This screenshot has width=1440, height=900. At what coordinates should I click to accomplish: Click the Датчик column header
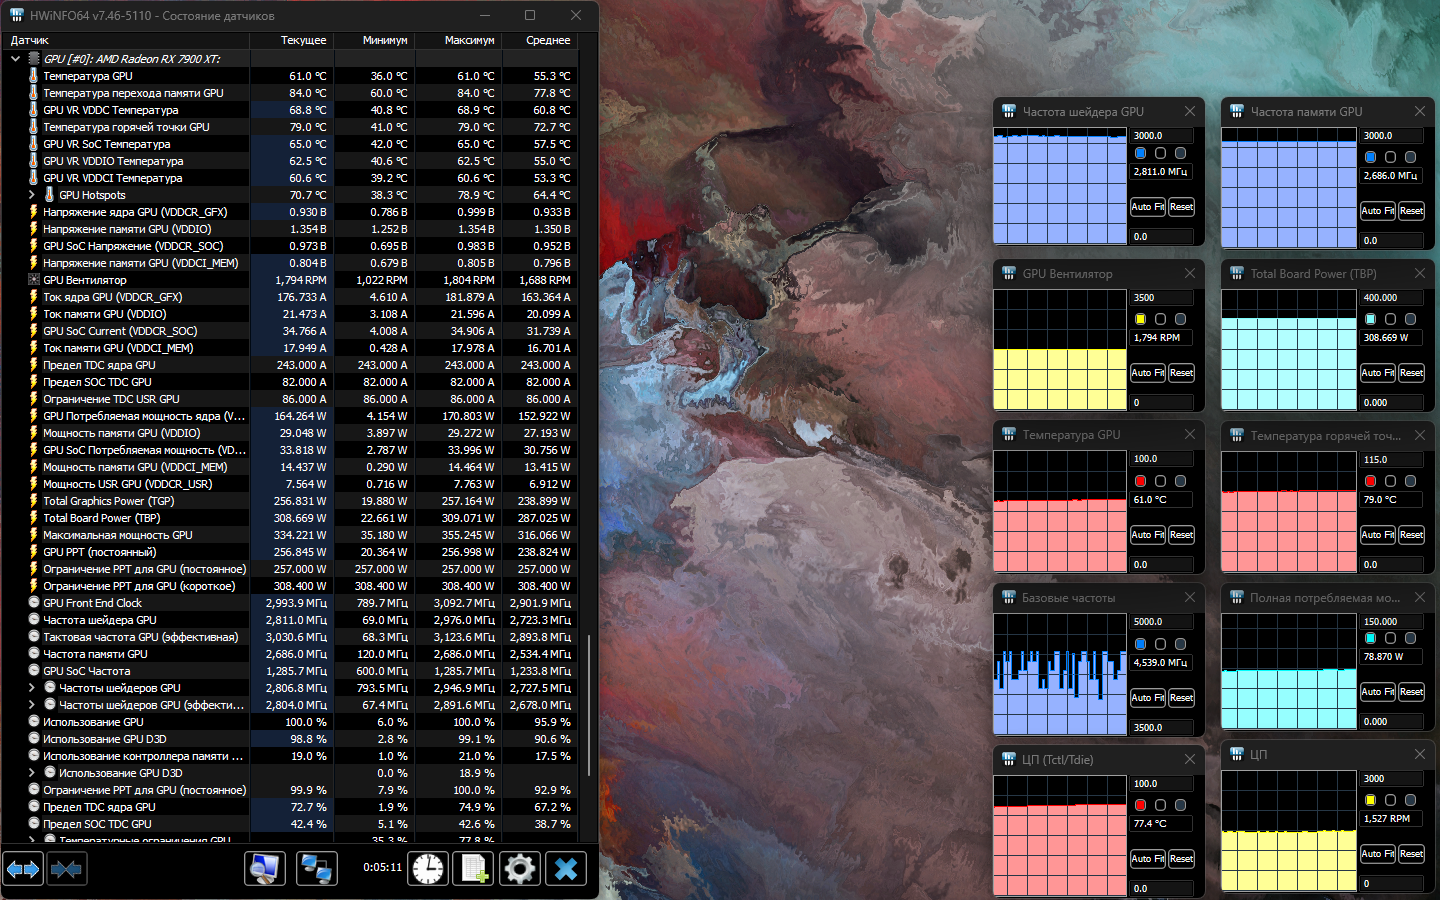click(x=125, y=40)
